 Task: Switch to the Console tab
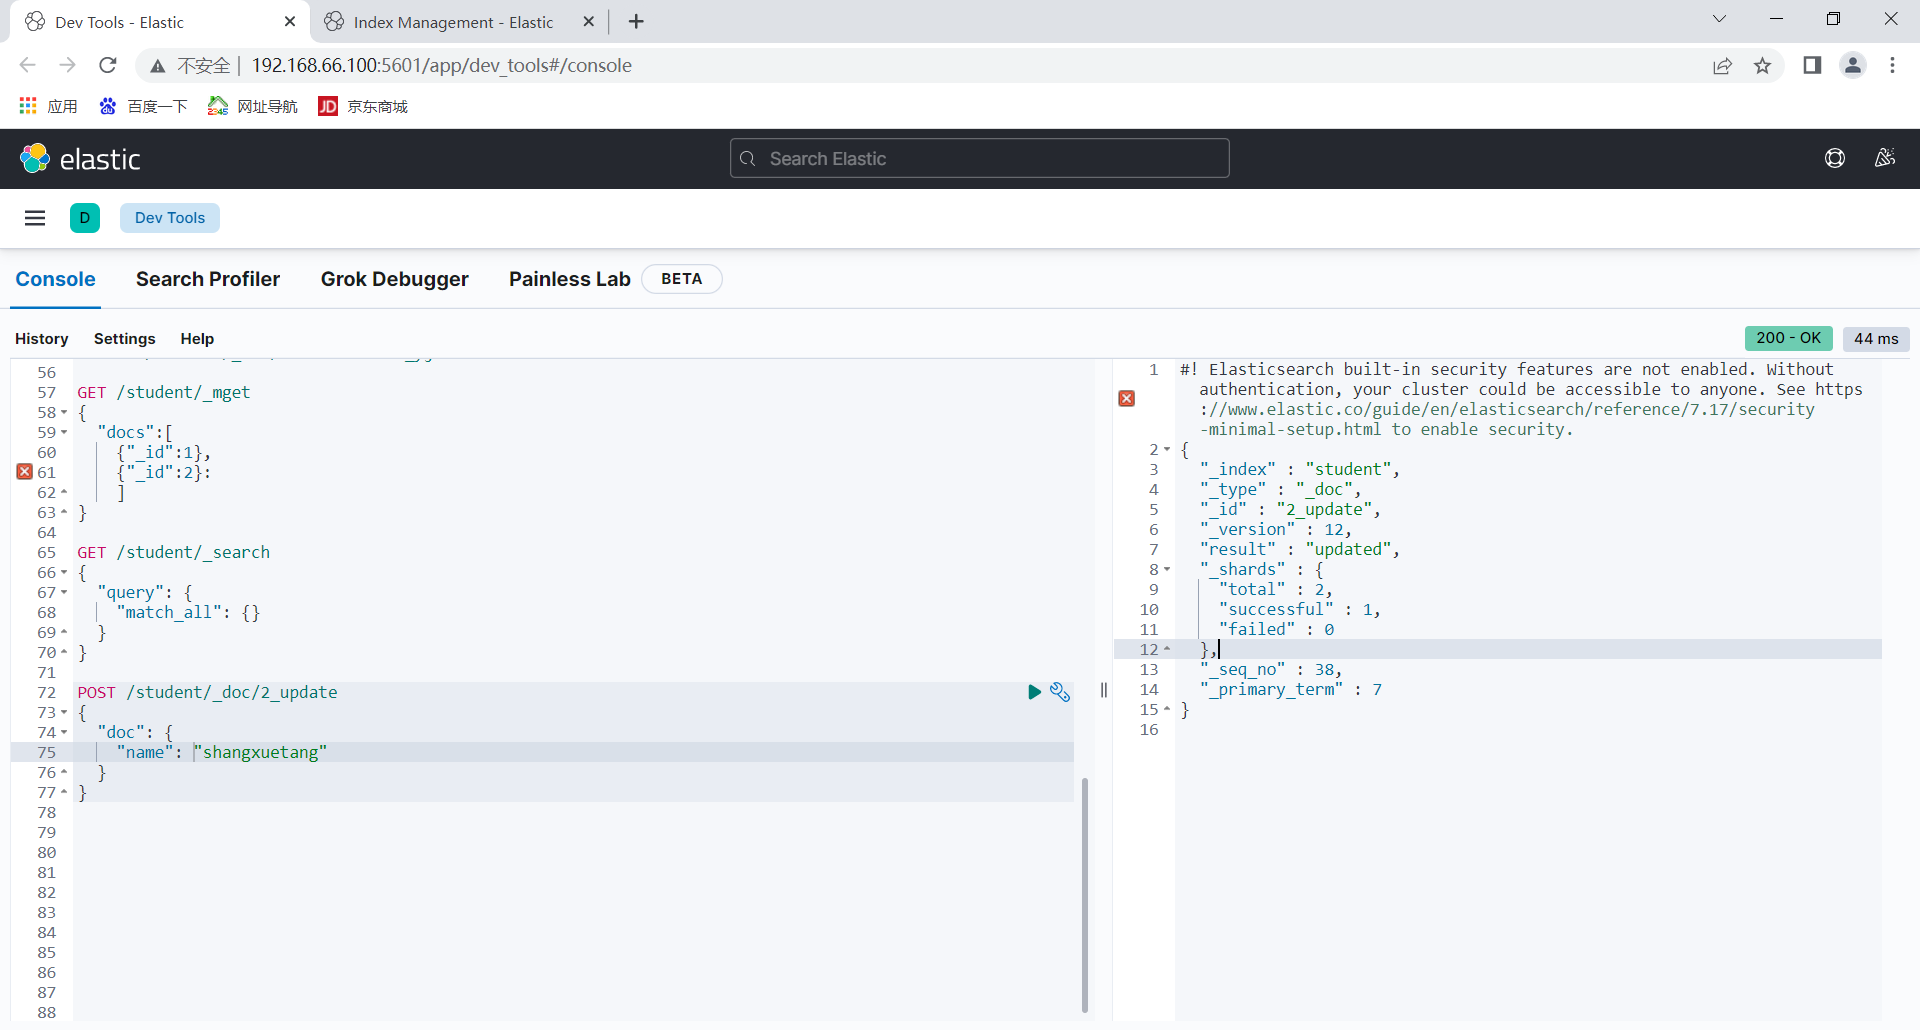point(56,279)
